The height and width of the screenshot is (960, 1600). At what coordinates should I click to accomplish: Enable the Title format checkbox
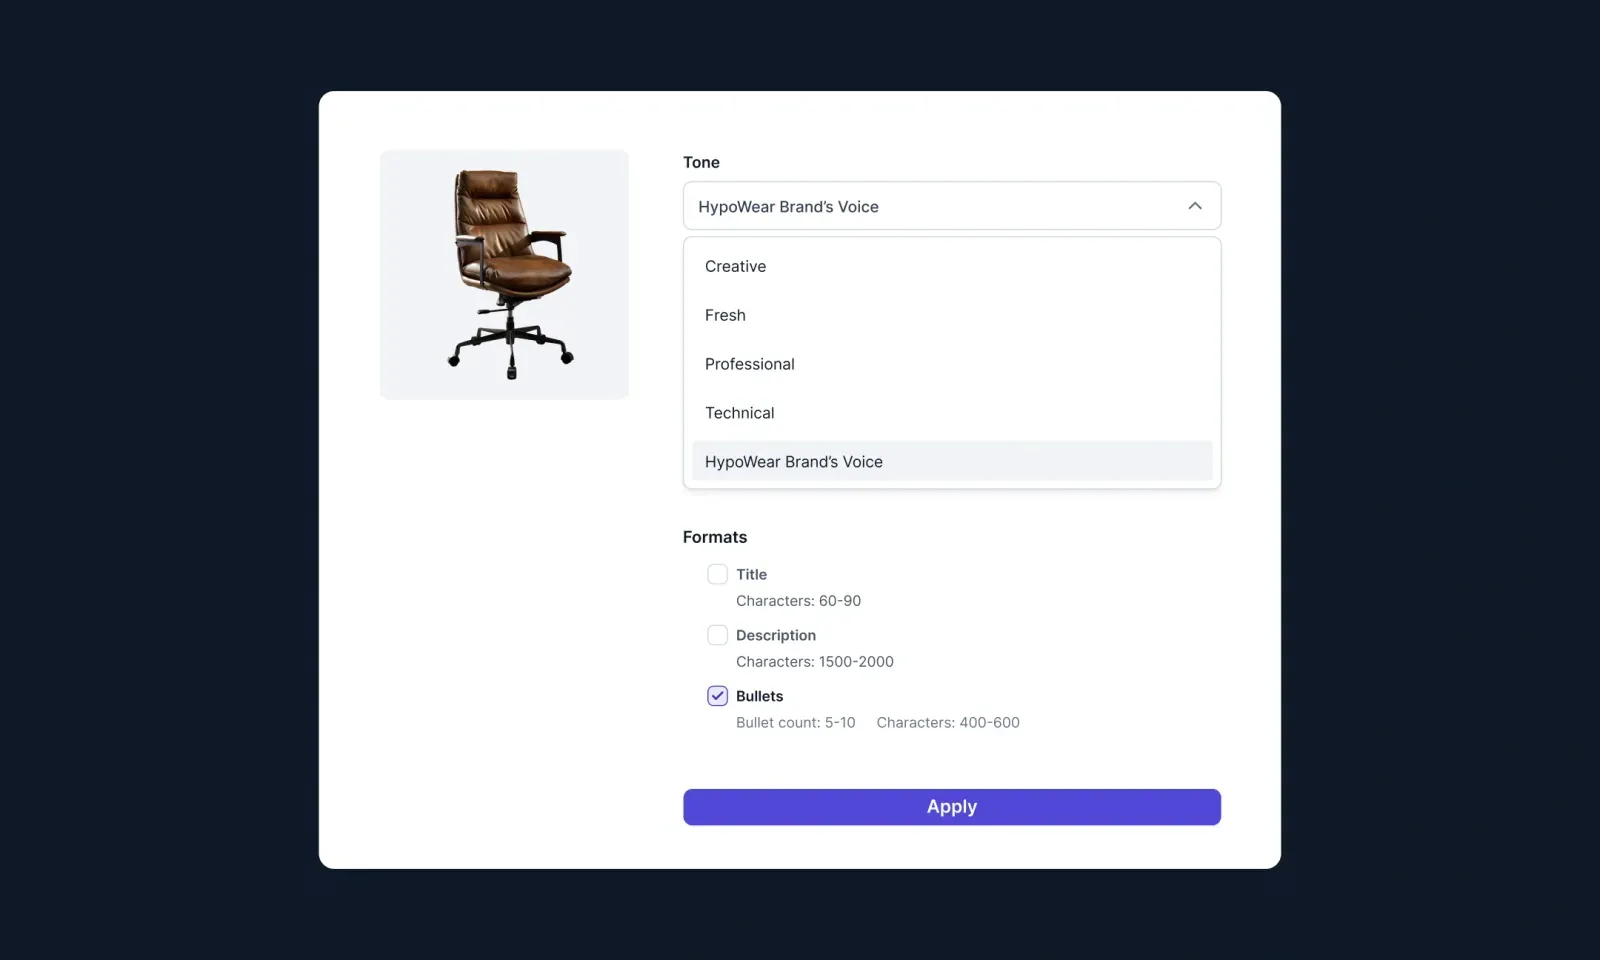click(717, 574)
